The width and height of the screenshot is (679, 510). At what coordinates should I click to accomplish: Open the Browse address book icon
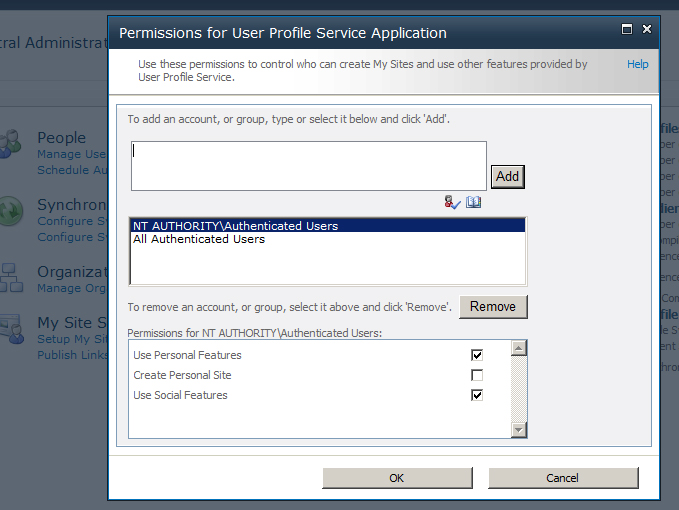point(474,202)
